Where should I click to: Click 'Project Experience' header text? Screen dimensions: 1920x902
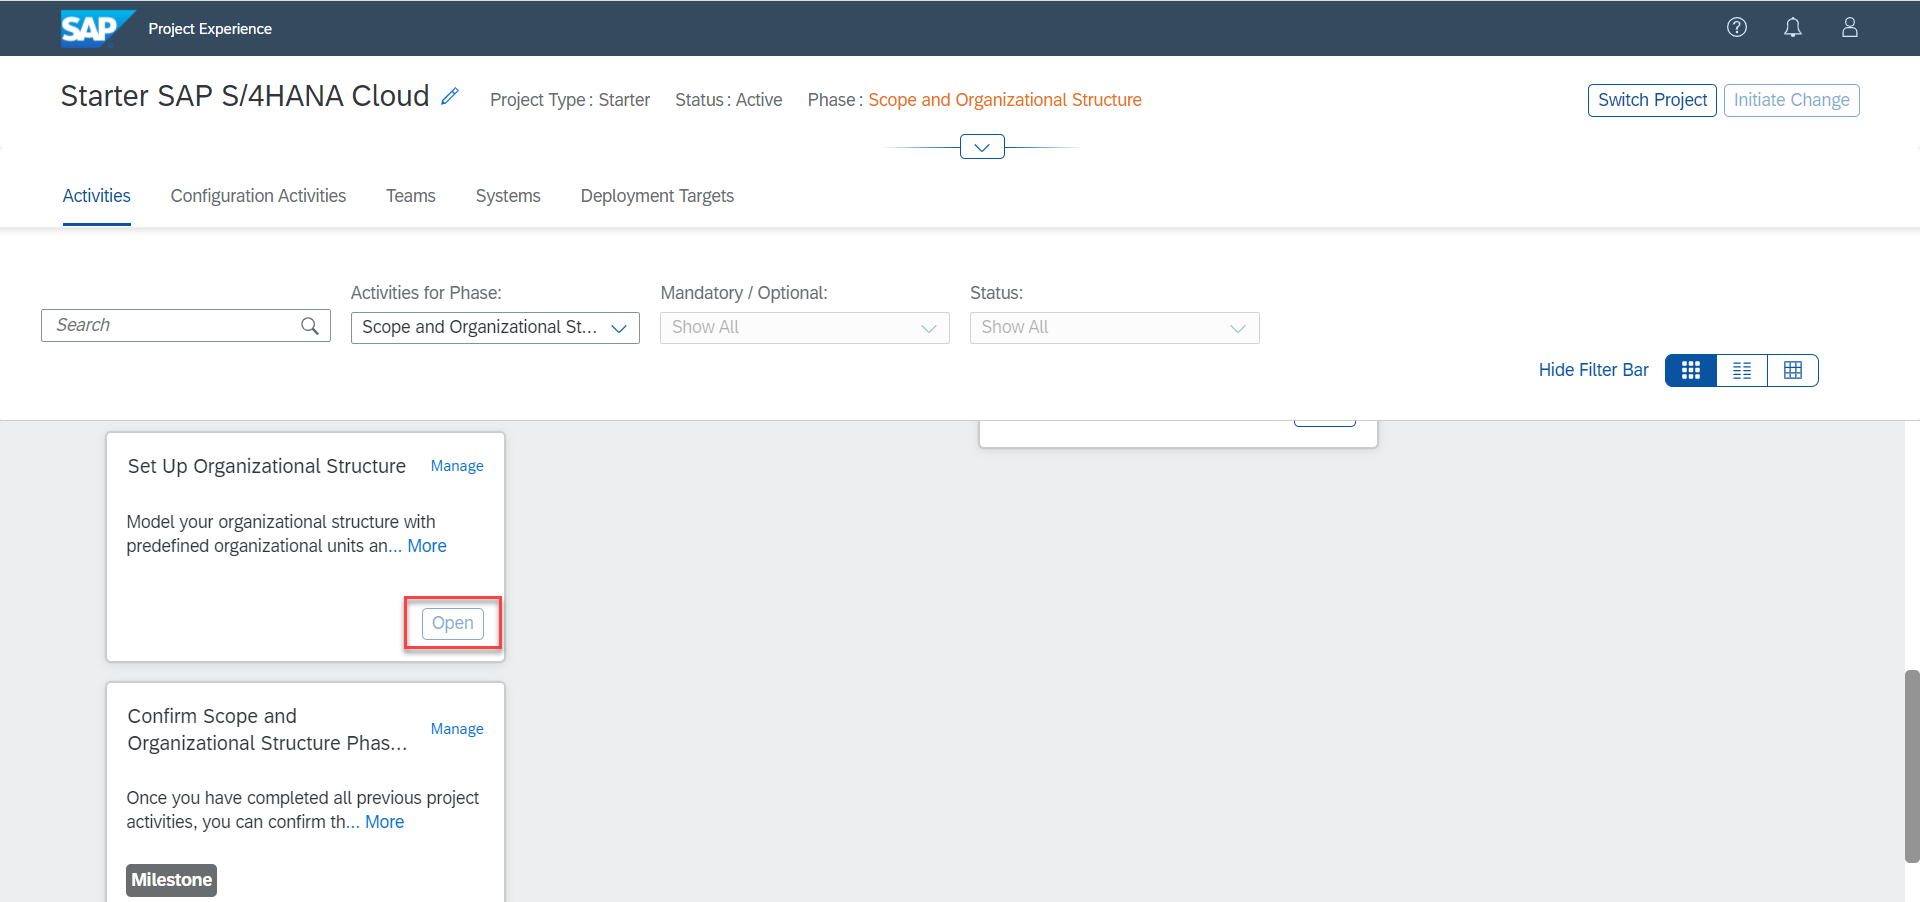210,29
